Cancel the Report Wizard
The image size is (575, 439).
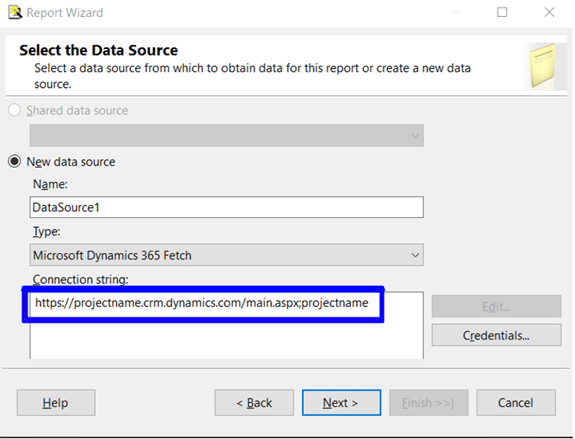point(516,403)
